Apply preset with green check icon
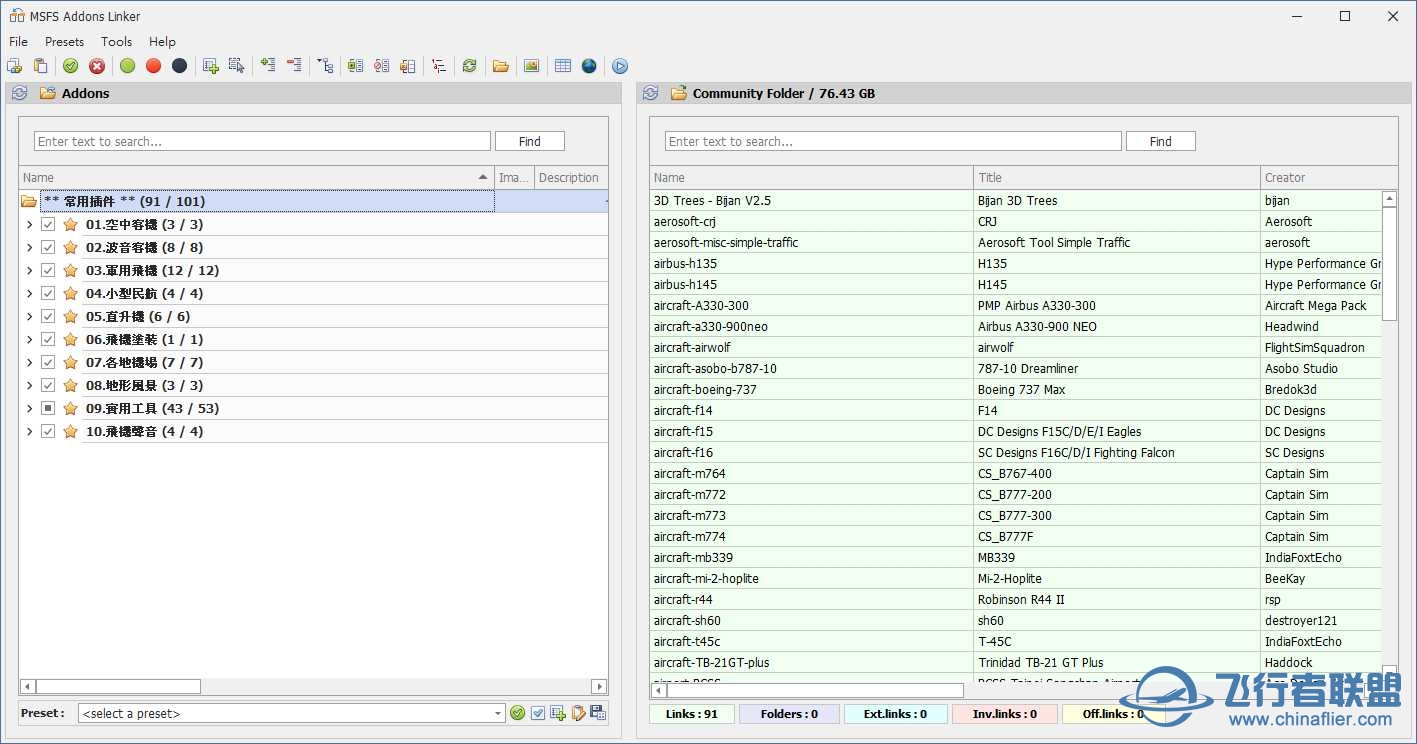Image resolution: width=1417 pixels, height=744 pixels. coord(517,713)
